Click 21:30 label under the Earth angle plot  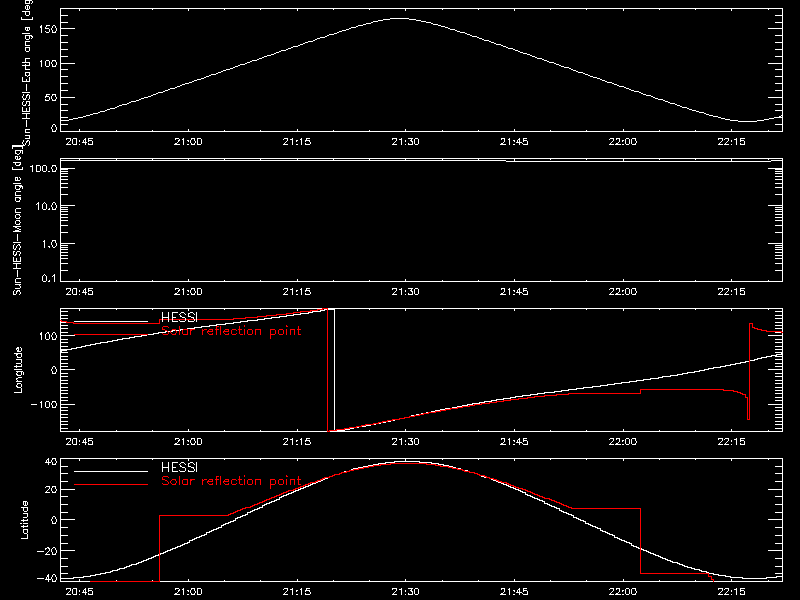pos(406,142)
